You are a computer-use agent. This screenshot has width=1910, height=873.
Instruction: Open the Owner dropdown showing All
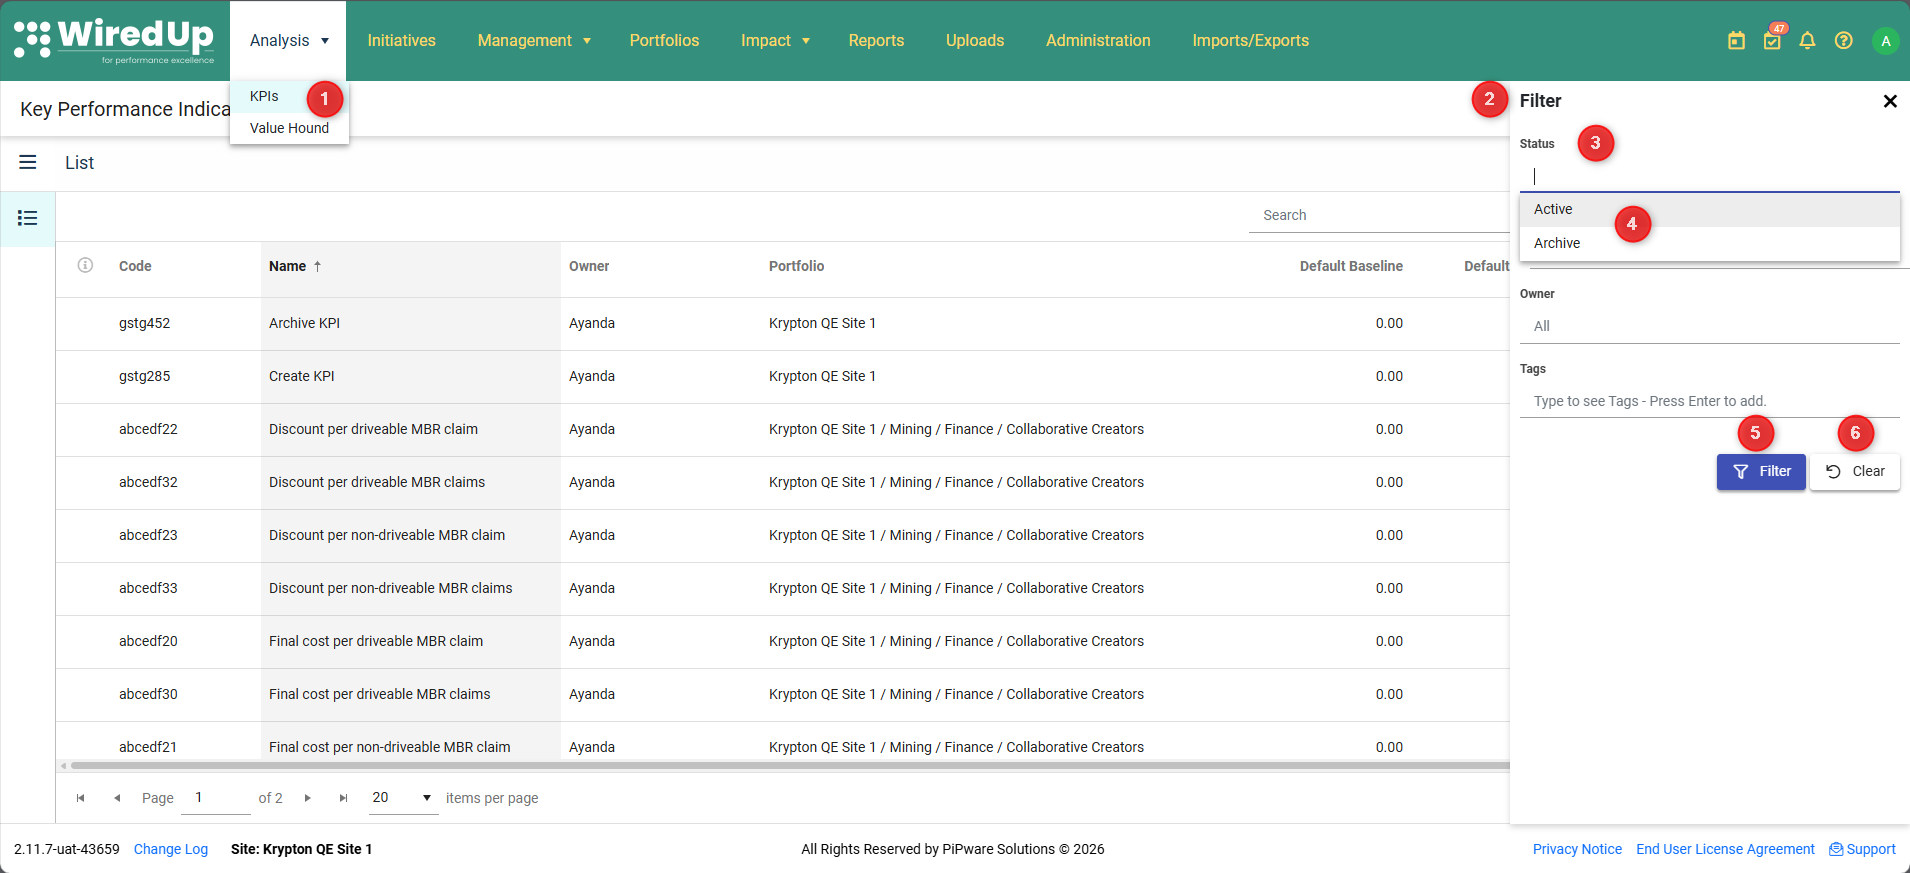coord(1710,326)
